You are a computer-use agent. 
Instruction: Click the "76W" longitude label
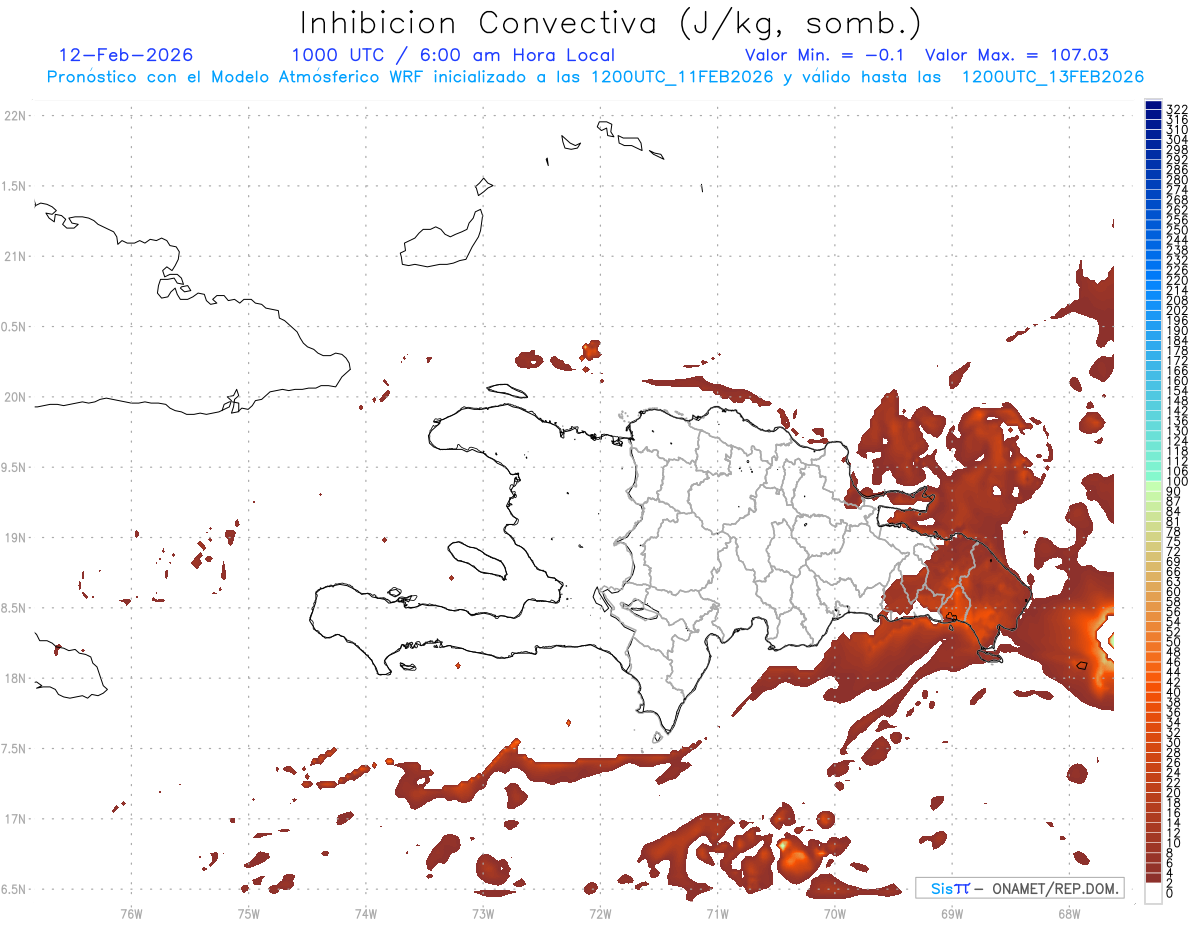click(131, 913)
